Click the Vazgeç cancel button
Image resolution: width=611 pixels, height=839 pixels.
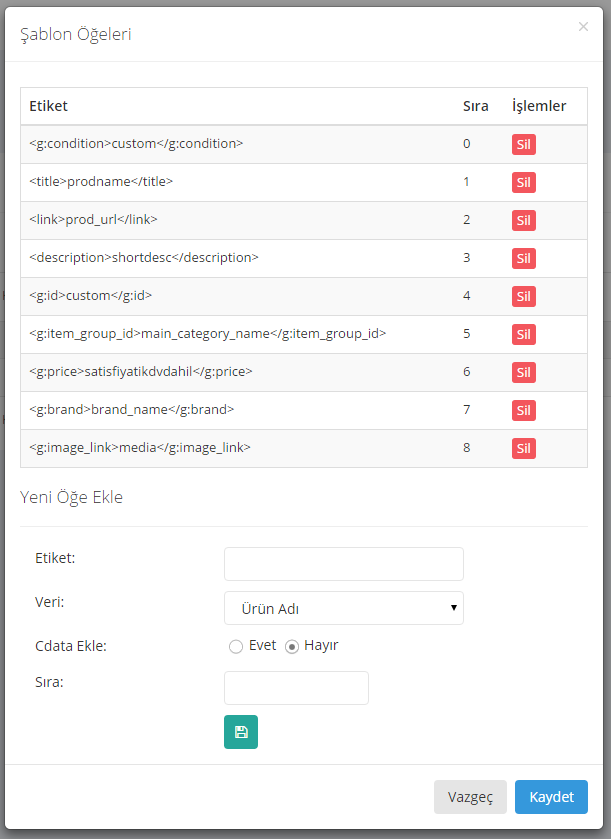(x=470, y=797)
